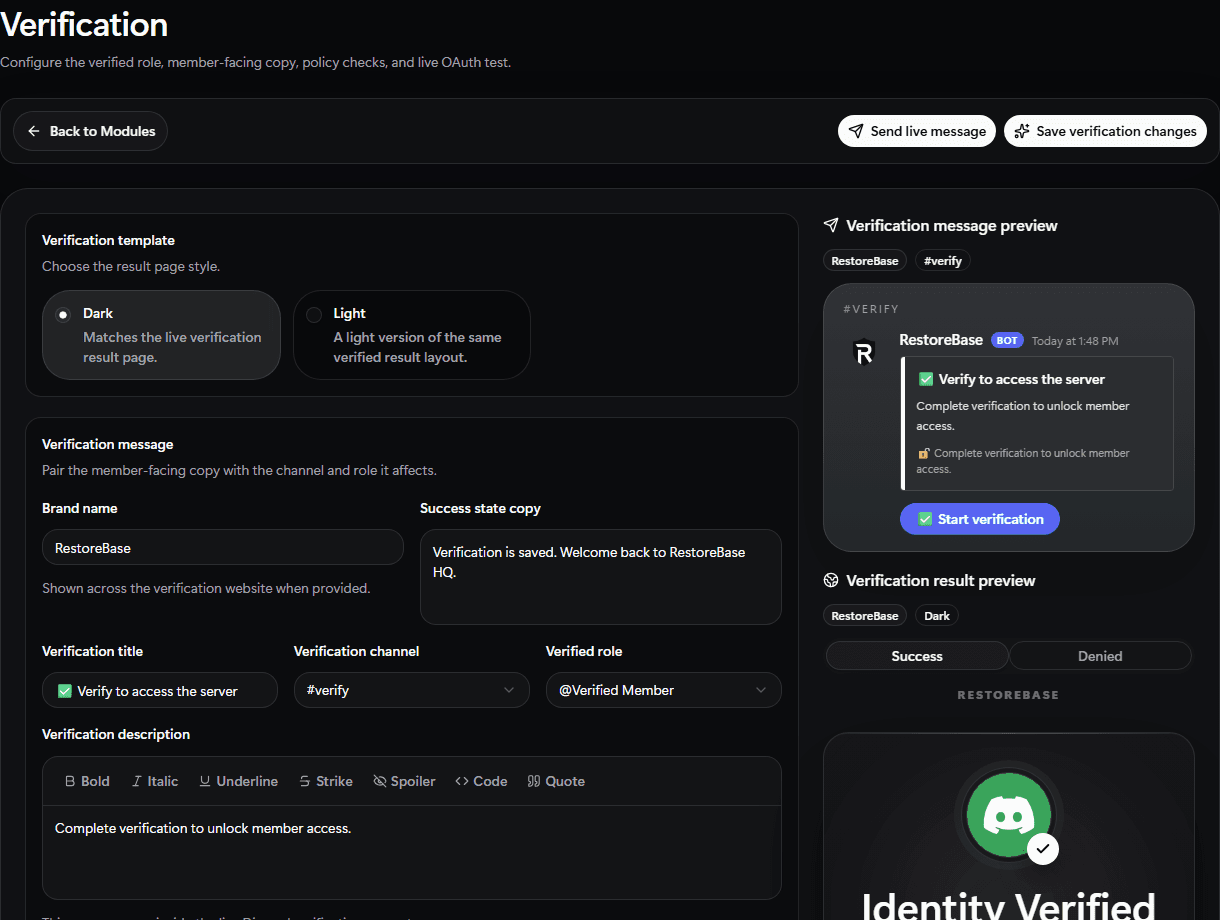Screen dimensions: 1220x920
Task: Click the Quote marks icon
Action: tap(534, 781)
